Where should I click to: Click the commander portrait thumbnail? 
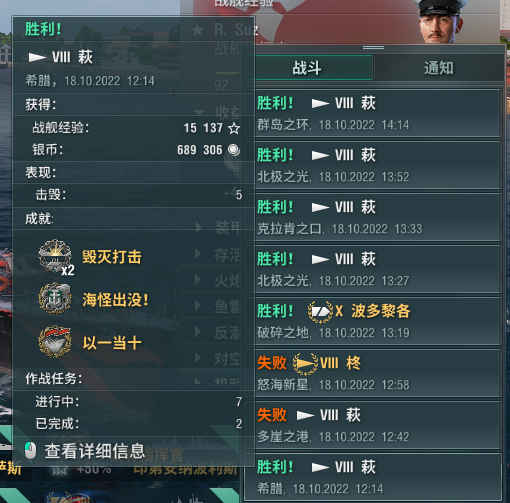coord(440,21)
